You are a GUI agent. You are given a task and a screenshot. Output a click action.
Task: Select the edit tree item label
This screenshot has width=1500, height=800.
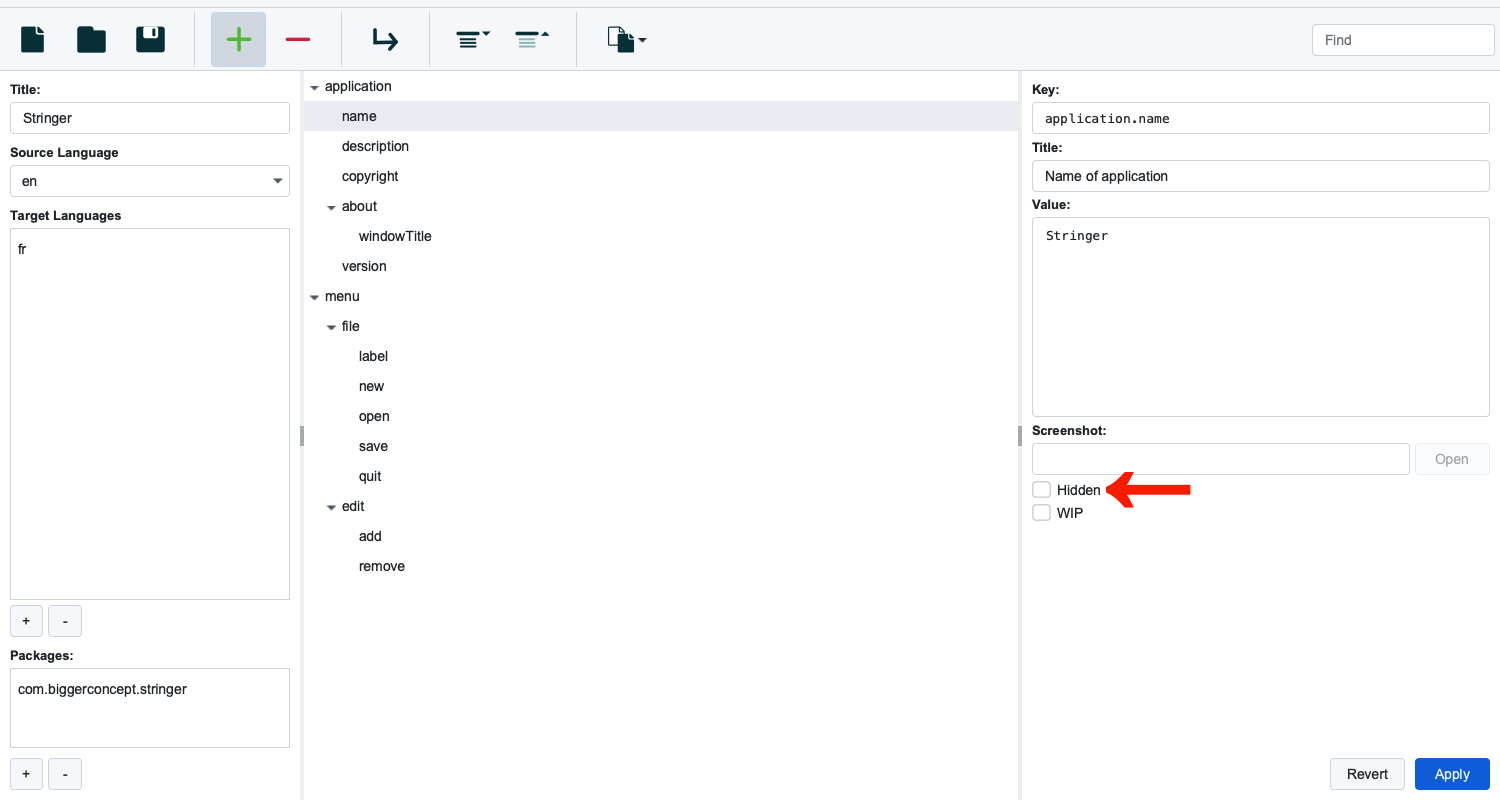[353, 506]
